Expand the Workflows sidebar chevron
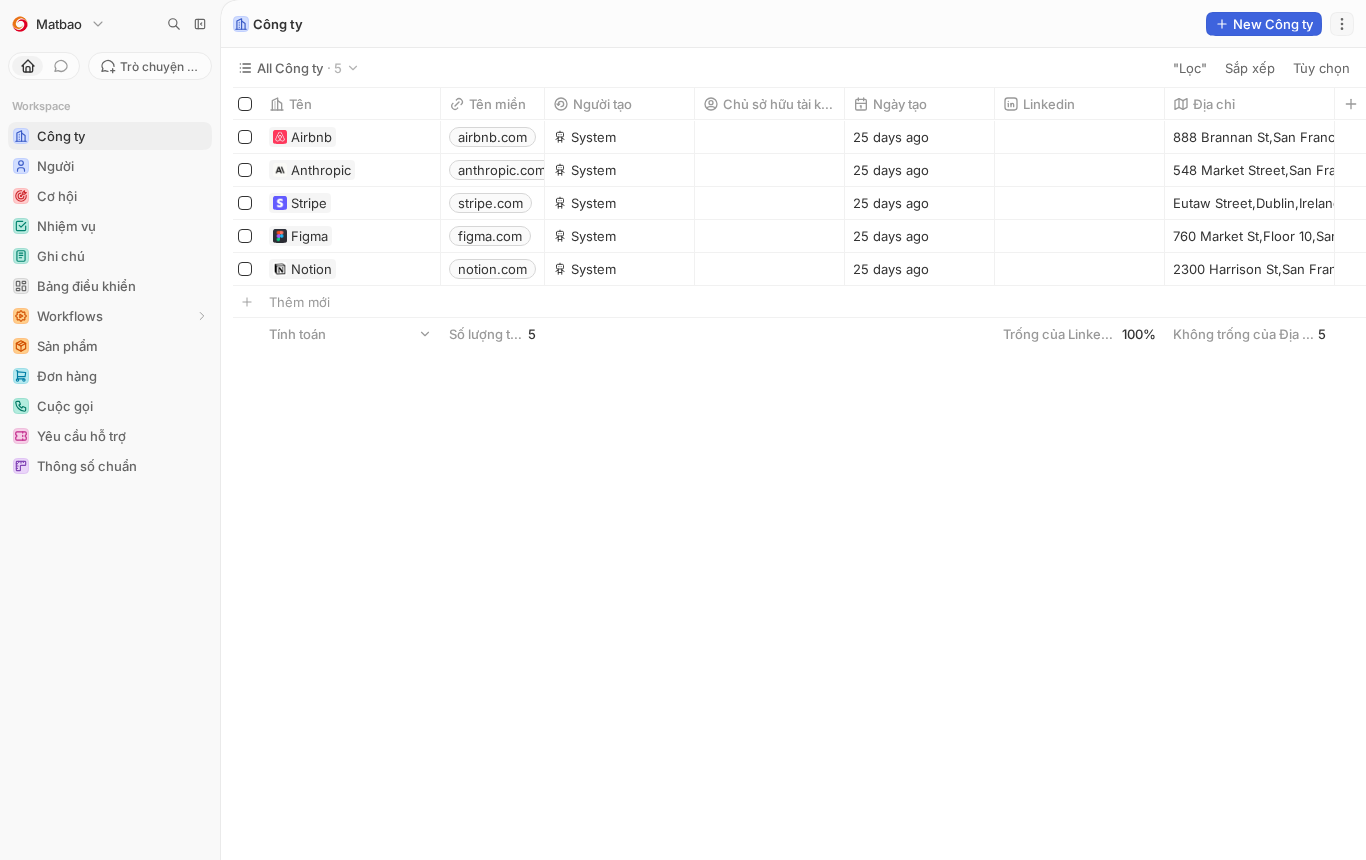This screenshot has width=1366, height=860. click(x=202, y=316)
